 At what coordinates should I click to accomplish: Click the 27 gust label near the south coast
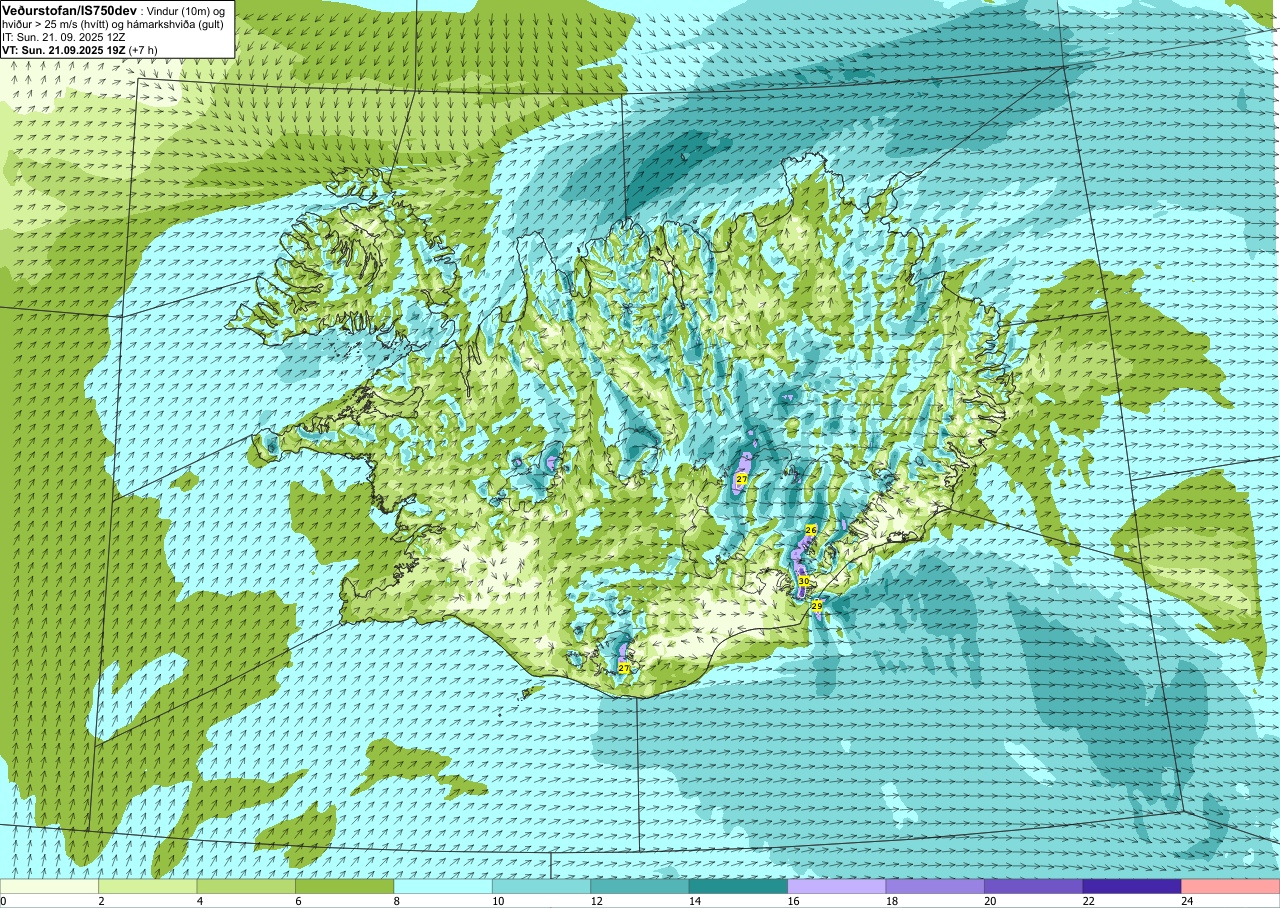coord(624,668)
